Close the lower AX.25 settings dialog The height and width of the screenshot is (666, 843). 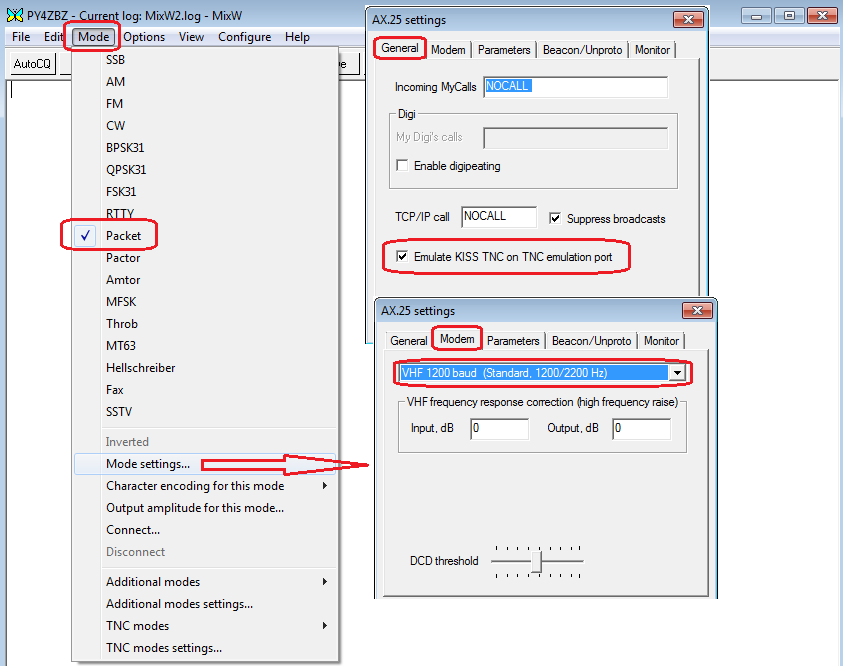click(697, 311)
